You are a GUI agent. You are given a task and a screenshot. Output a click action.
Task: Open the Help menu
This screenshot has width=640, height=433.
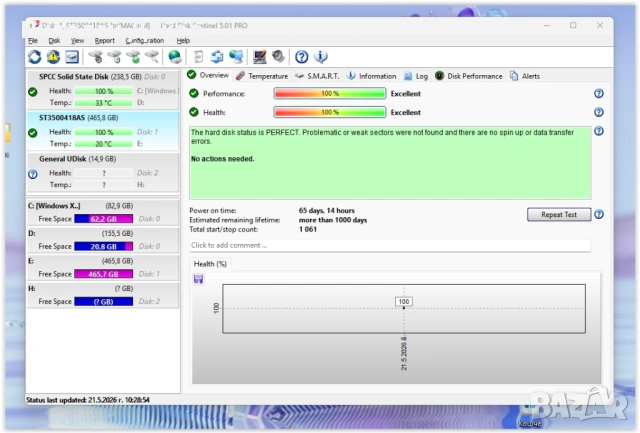pos(183,40)
